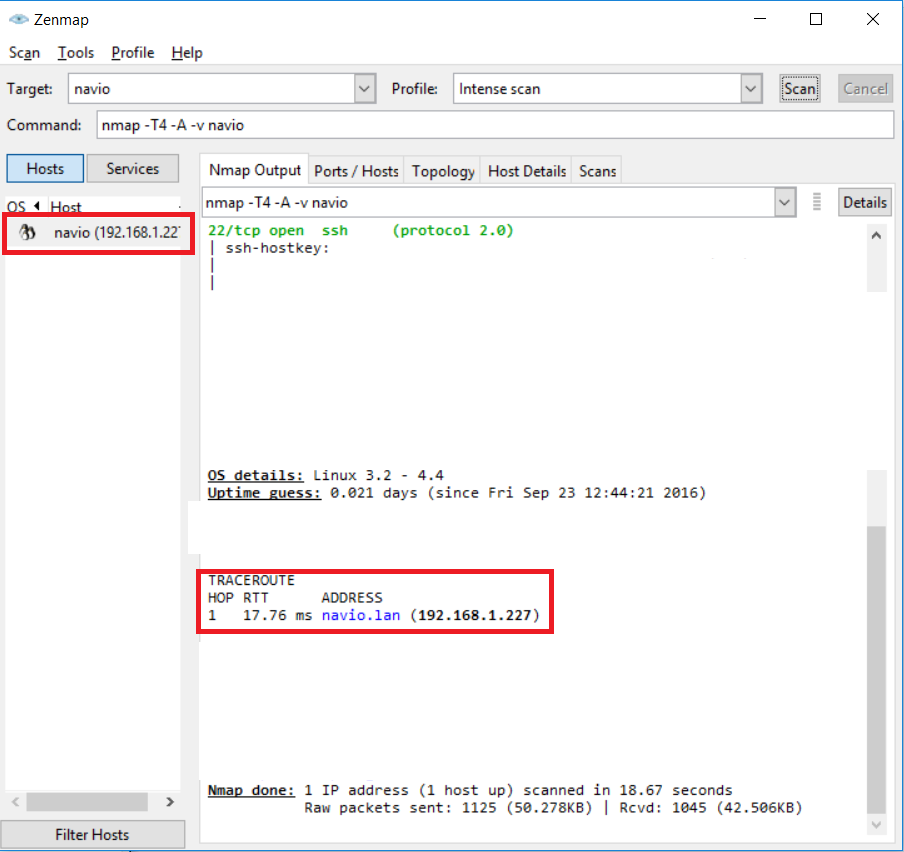Viewport: 904px width, 852px height.
Task: Click the output scrollbar down arrow
Action: click(x=876, y=824)
